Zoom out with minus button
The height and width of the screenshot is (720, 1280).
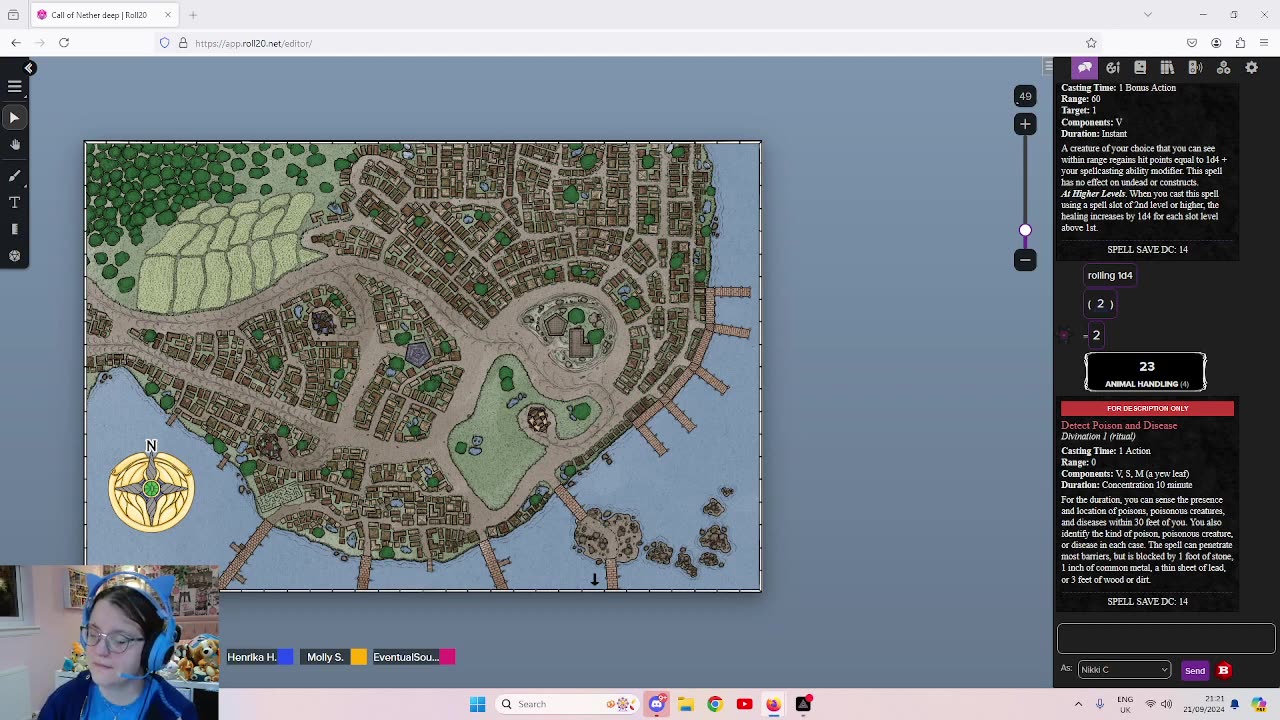coord(1025,260)
